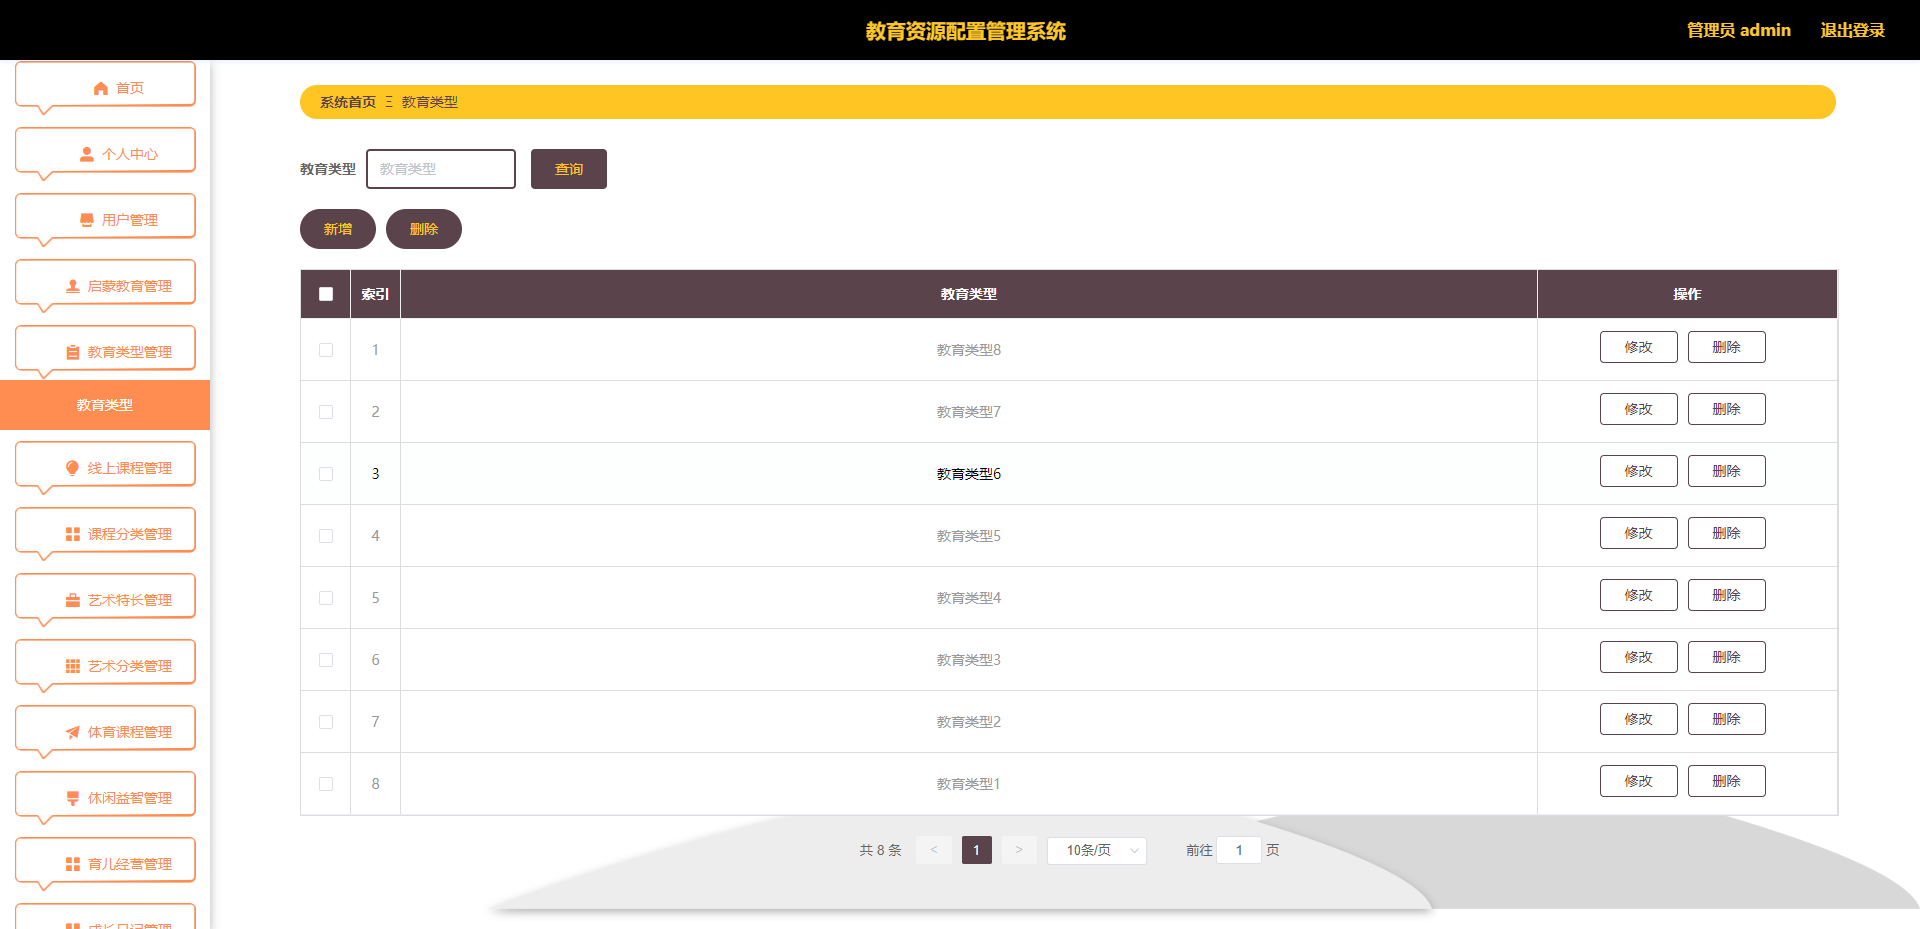The image size is (1920, 929).
Task: Click the person icon beside 个人中心
Action: coord(87,154)
